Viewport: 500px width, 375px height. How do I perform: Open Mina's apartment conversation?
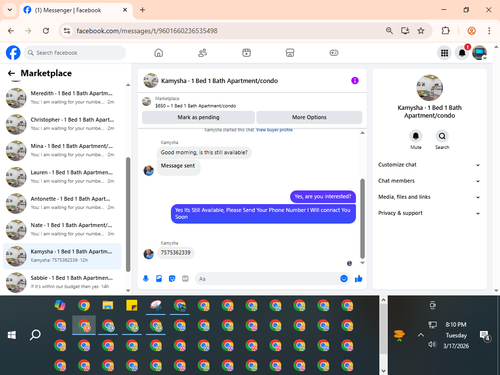point(62,150)
